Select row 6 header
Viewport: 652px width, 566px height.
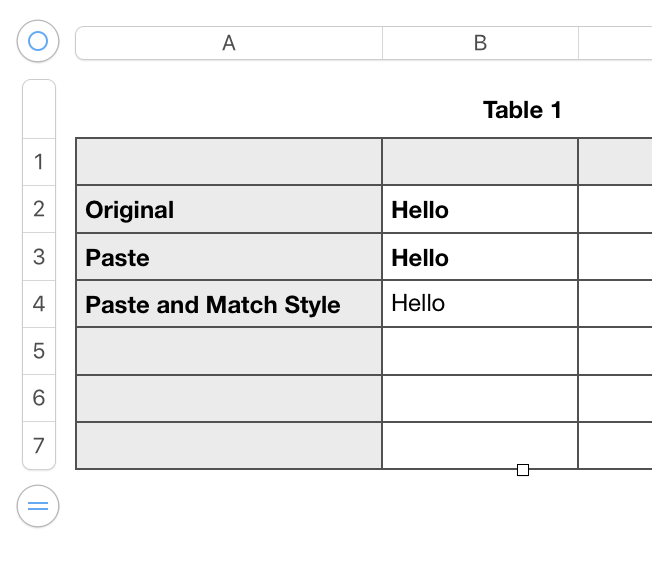point(39,398)
